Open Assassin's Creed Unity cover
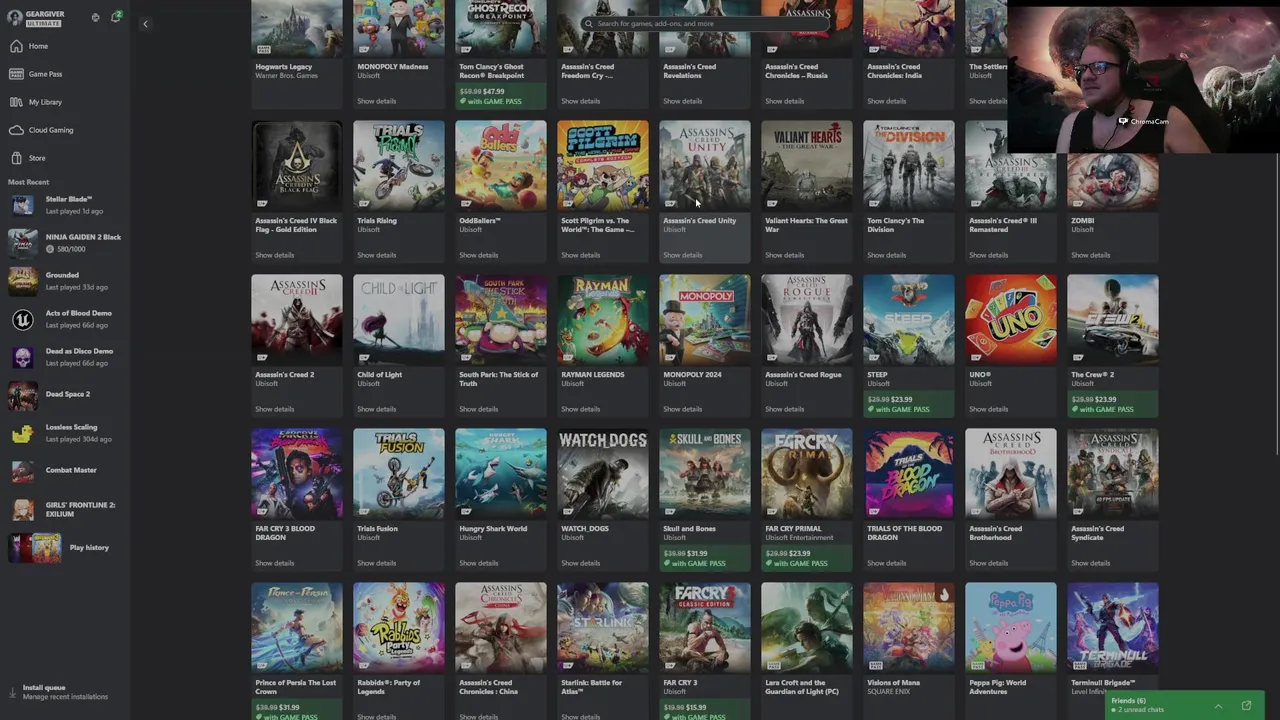 pos(705,166)
